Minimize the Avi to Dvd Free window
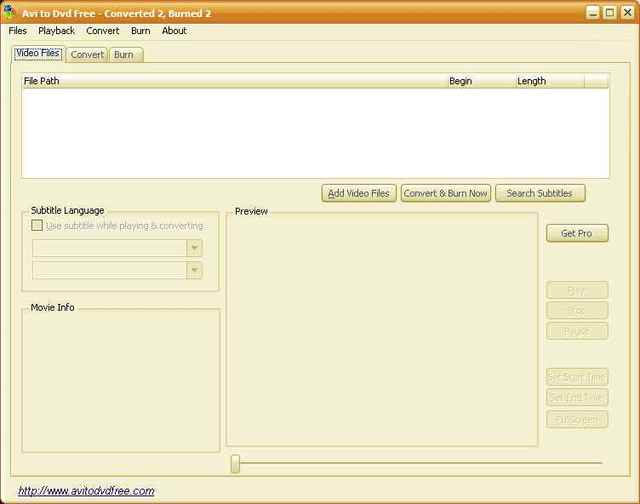 pos(593,13)
